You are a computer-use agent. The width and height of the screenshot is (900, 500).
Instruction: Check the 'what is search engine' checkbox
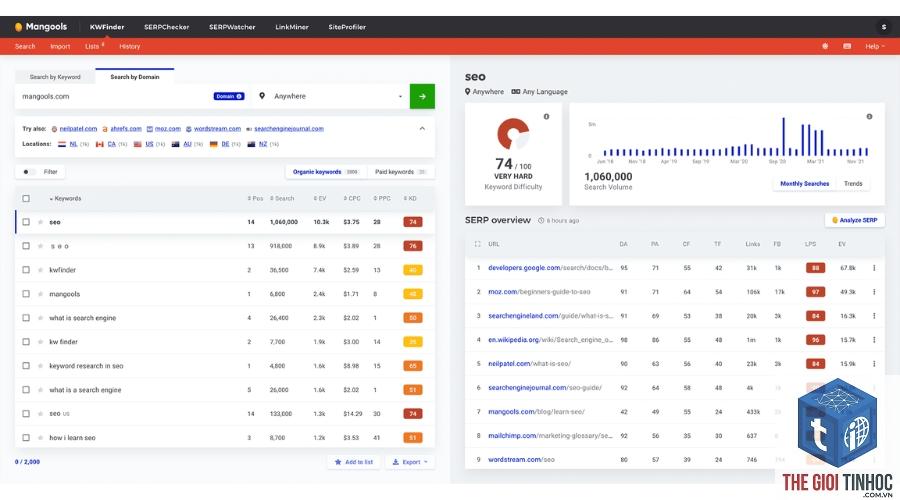point(26,317)
